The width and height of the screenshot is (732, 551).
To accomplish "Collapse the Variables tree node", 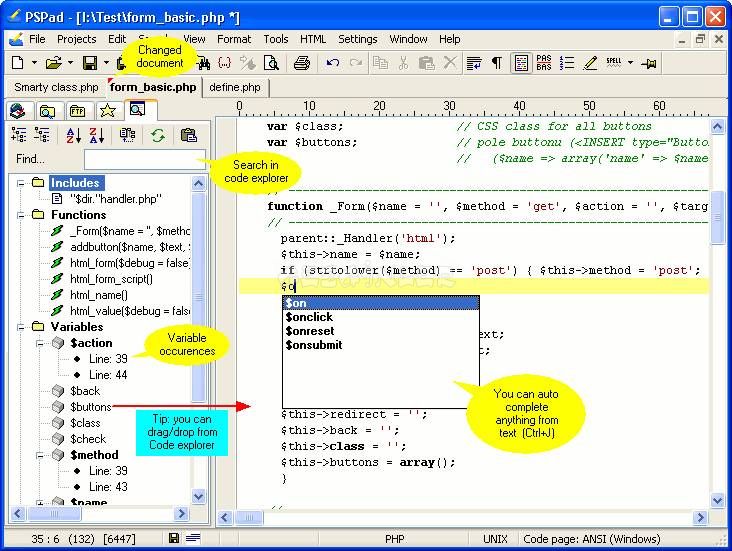I will tap(21, 327).
